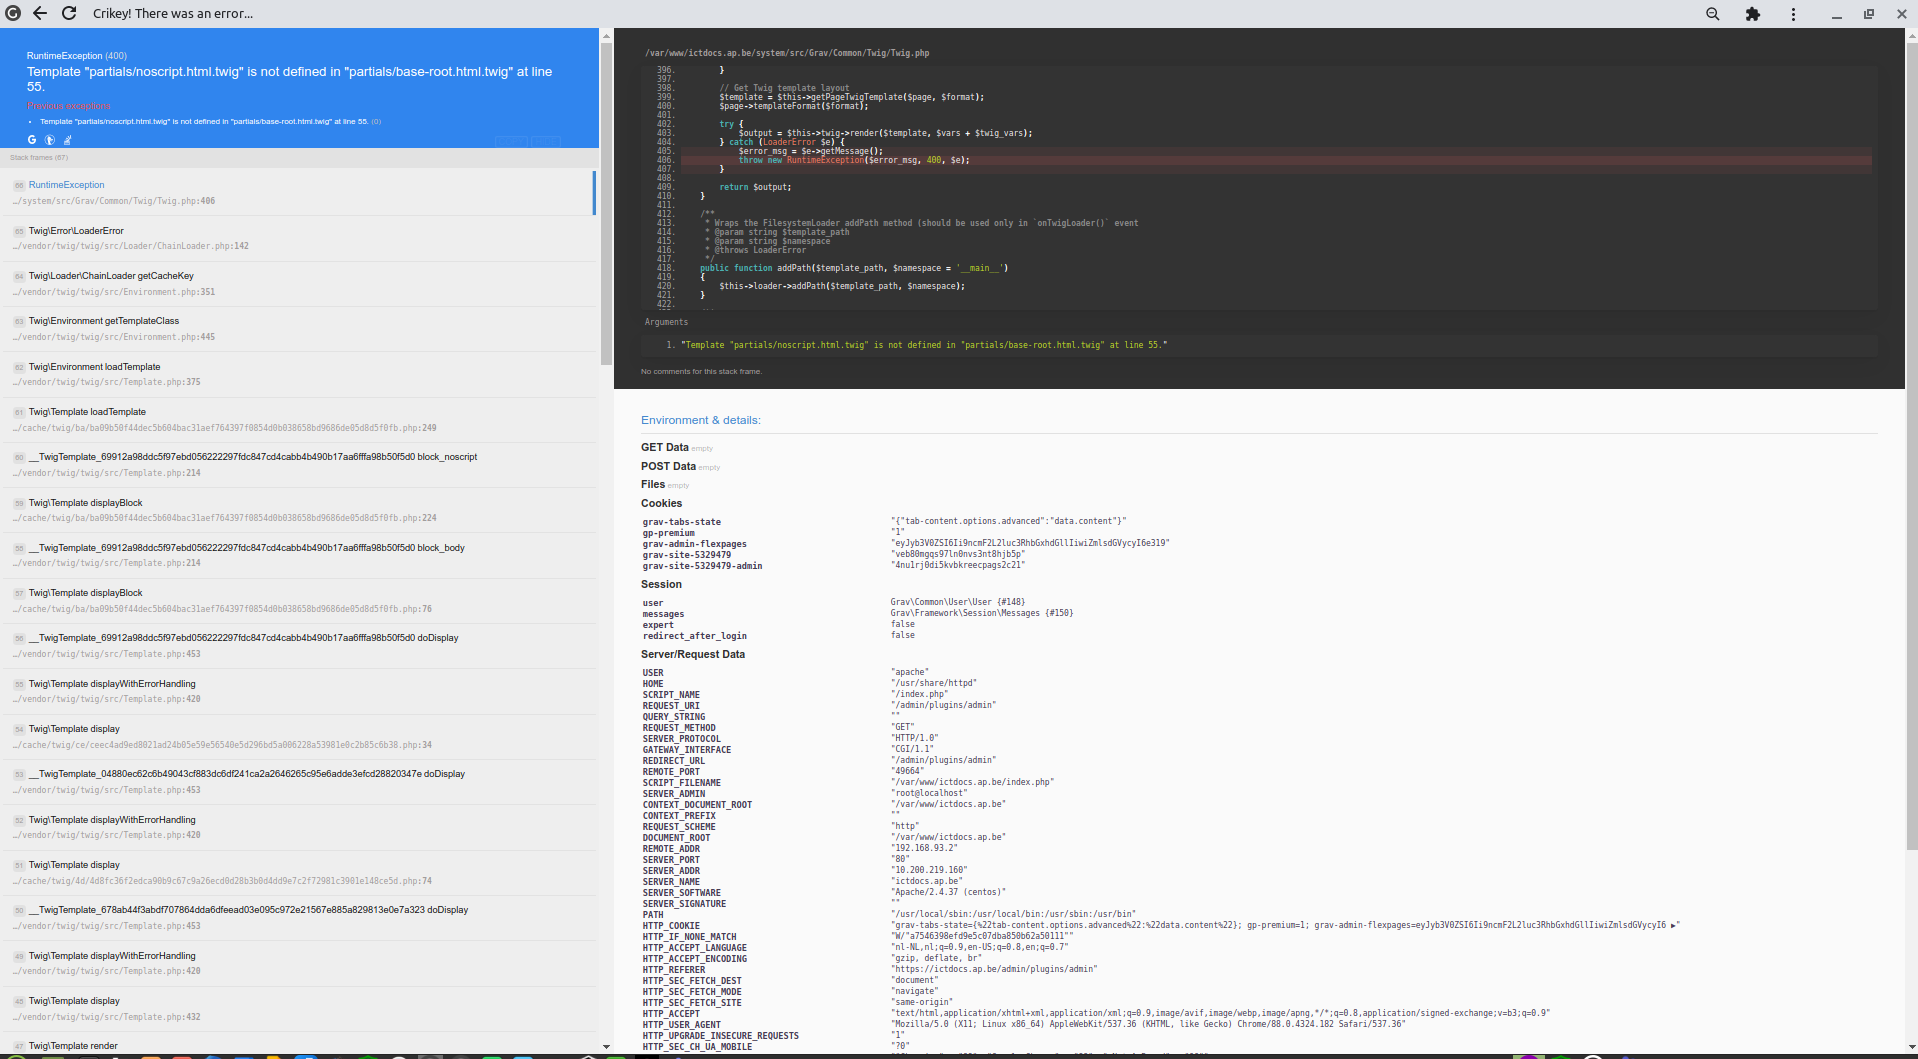This screenshot has height=1059, width=1918.
Task: Go back with the browser back arrow
Action: (x=40, y=13)
